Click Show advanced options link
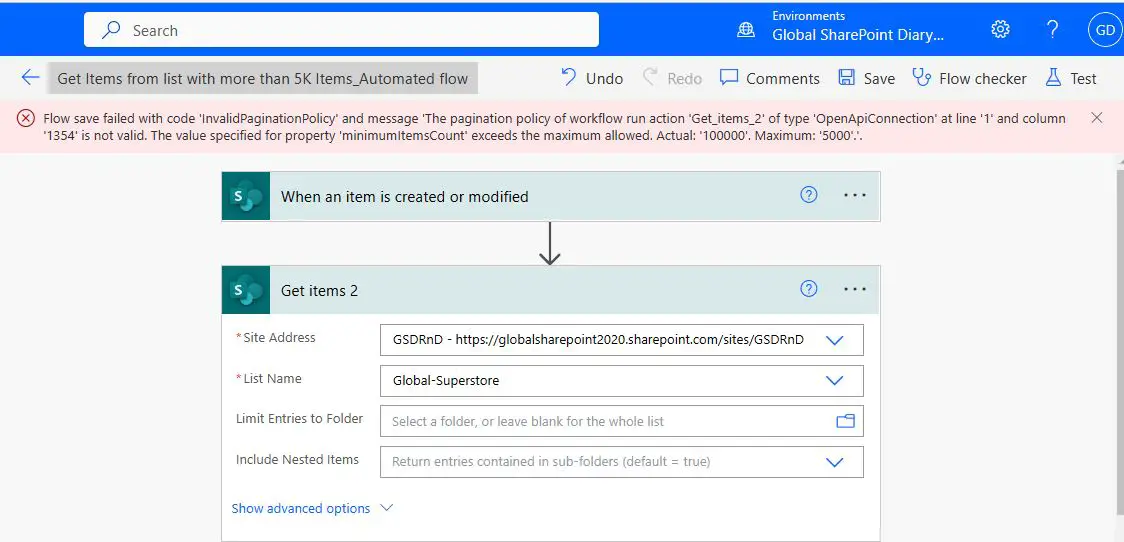This screenshot has height=542, width=1124. point(301,508)
